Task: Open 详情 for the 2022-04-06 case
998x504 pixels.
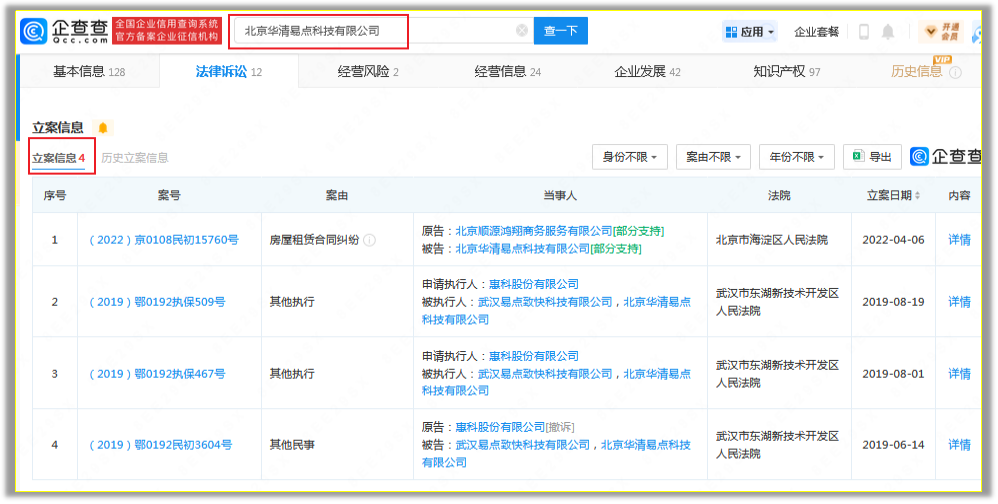Action: point(959,241)
